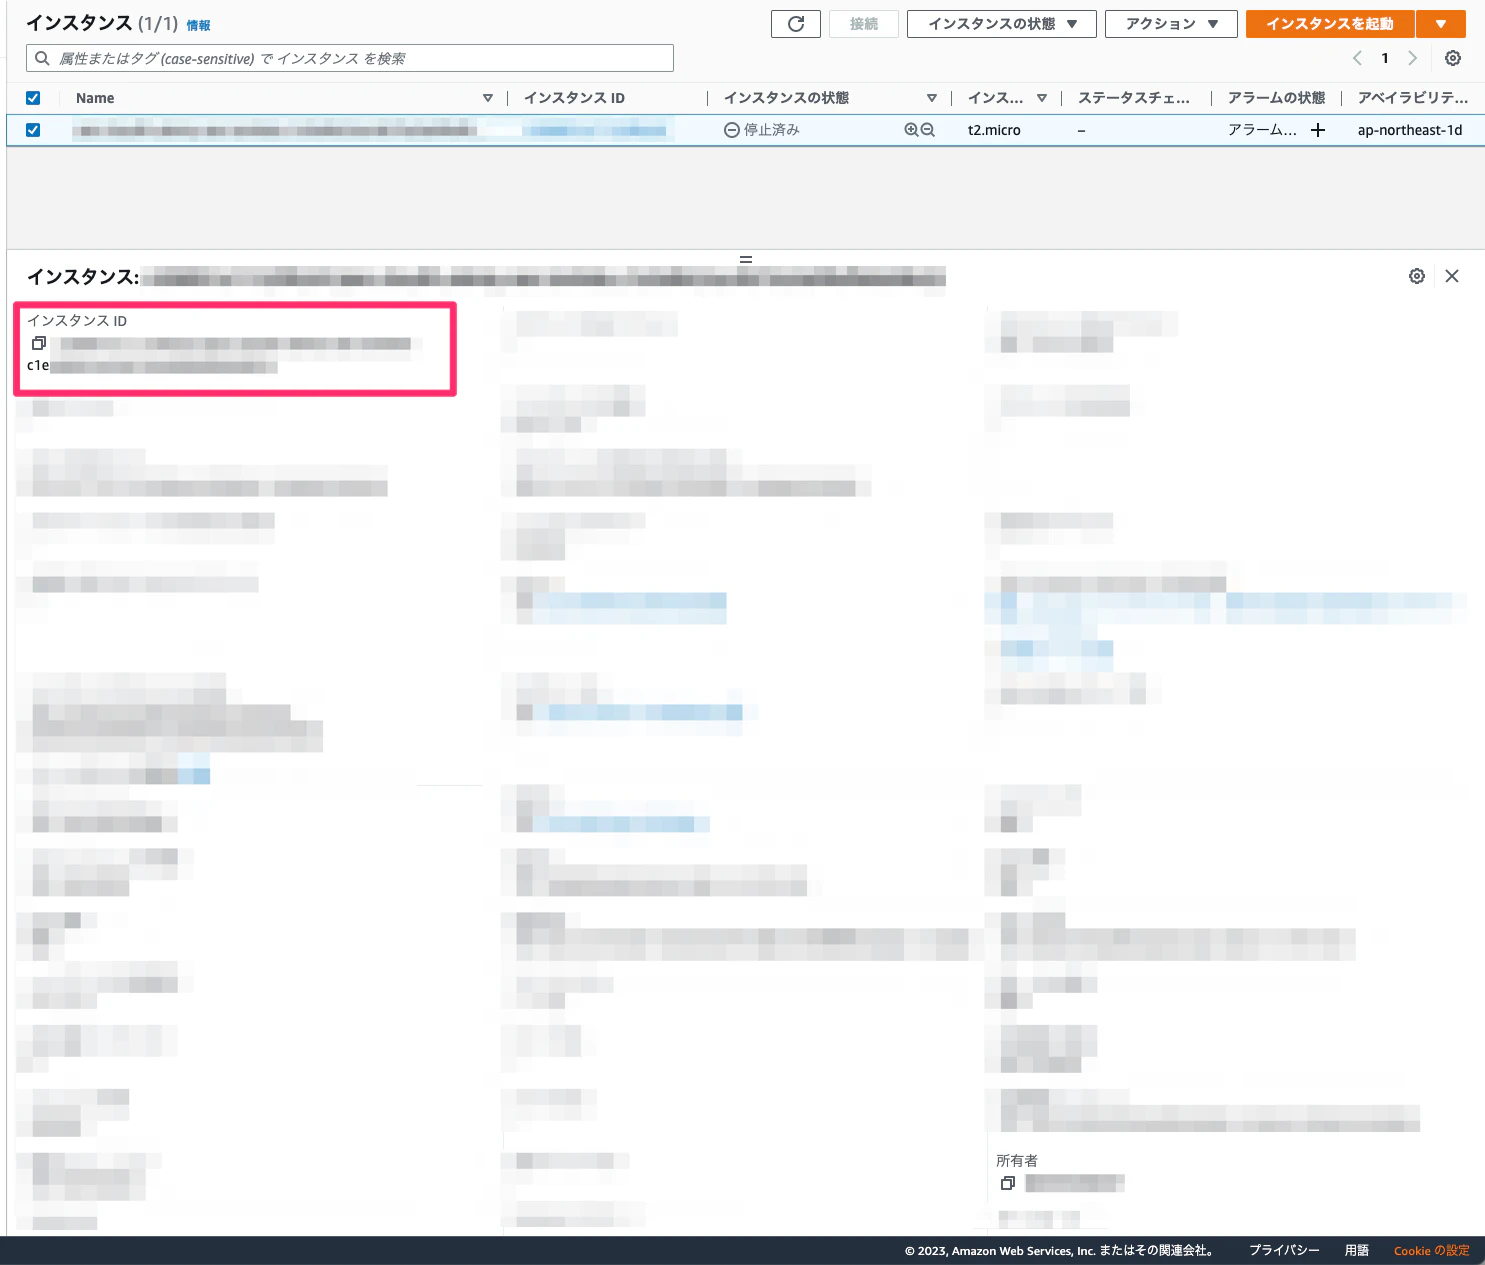Click the instance search input field
This screenshot has width=1485, height=1265.
click(349, 57)
